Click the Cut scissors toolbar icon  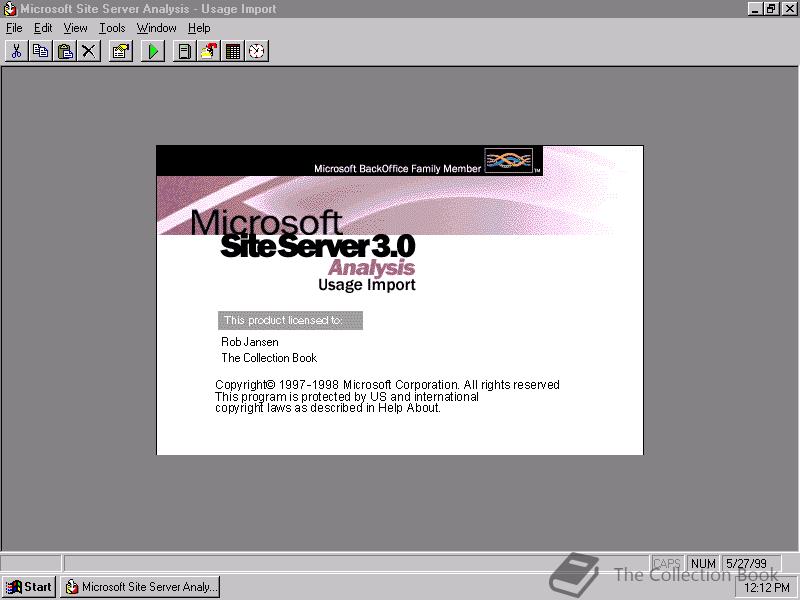pos(16,51)
